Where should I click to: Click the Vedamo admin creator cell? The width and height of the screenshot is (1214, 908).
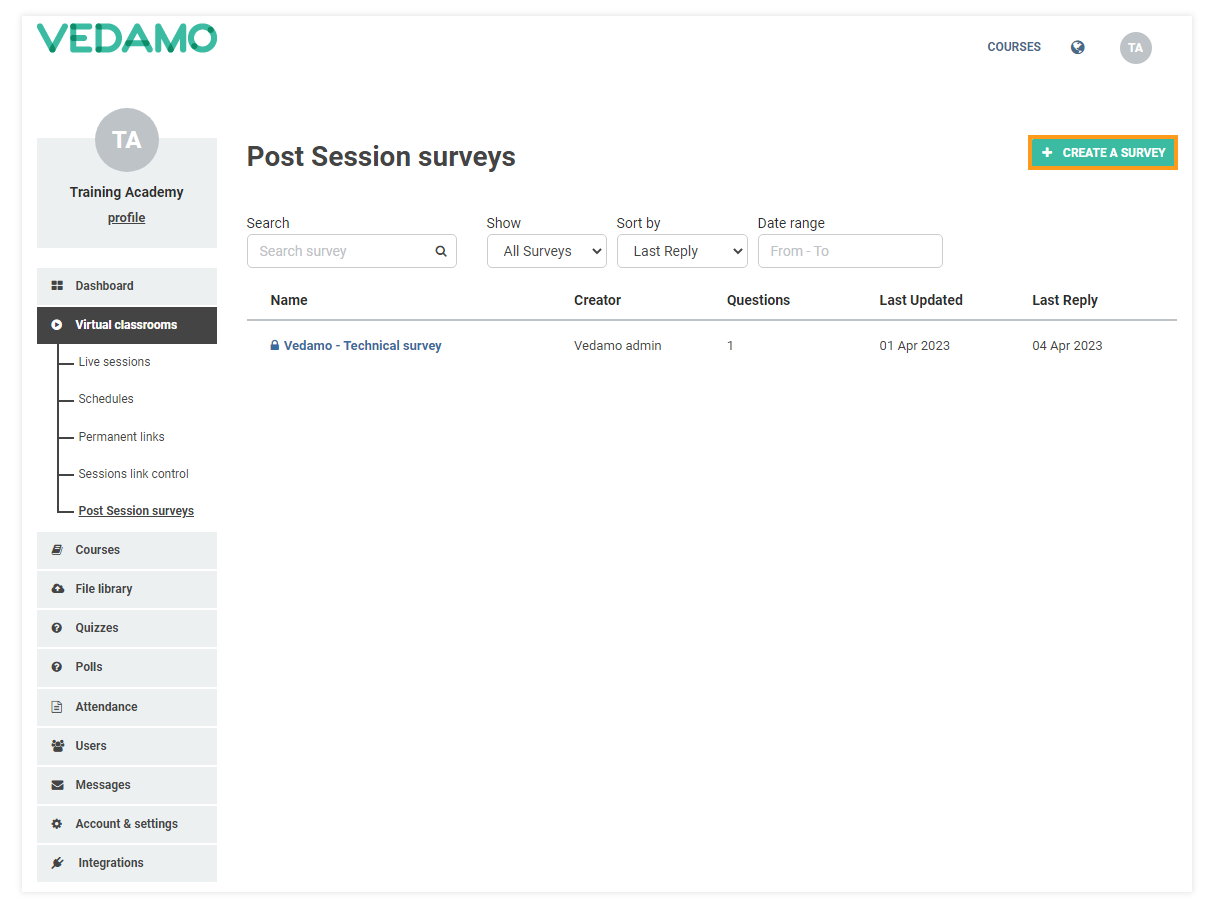(x=618, y=345)
